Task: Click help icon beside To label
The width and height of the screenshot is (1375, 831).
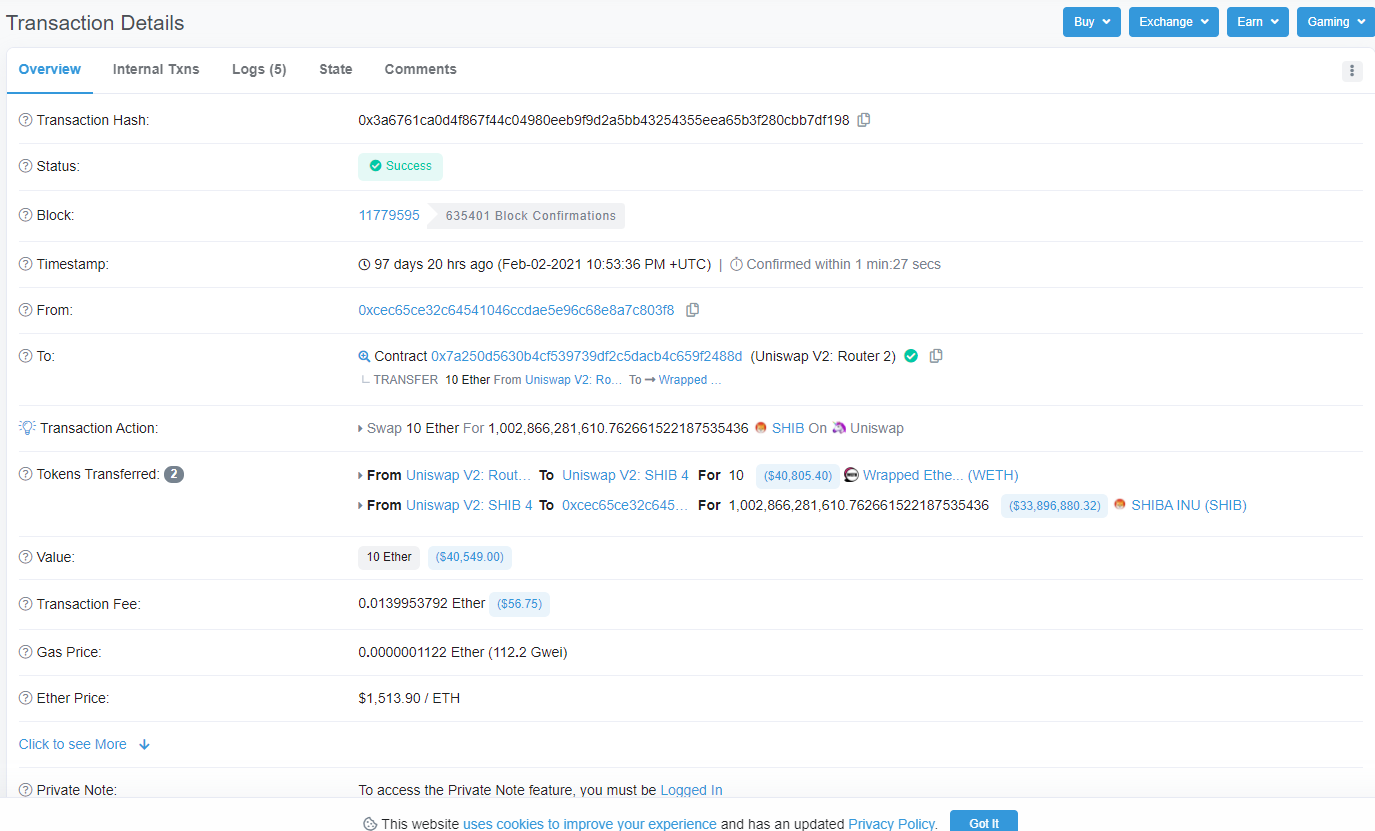Action: pyautogui.click(x=26, y=356)
